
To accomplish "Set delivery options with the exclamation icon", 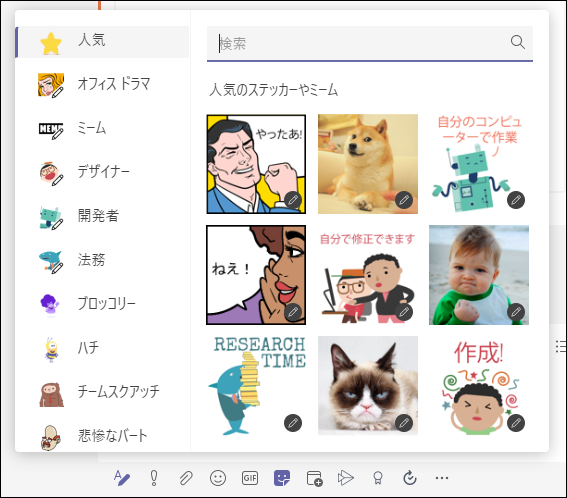I will pyautogui.click(x=154, y=478).
